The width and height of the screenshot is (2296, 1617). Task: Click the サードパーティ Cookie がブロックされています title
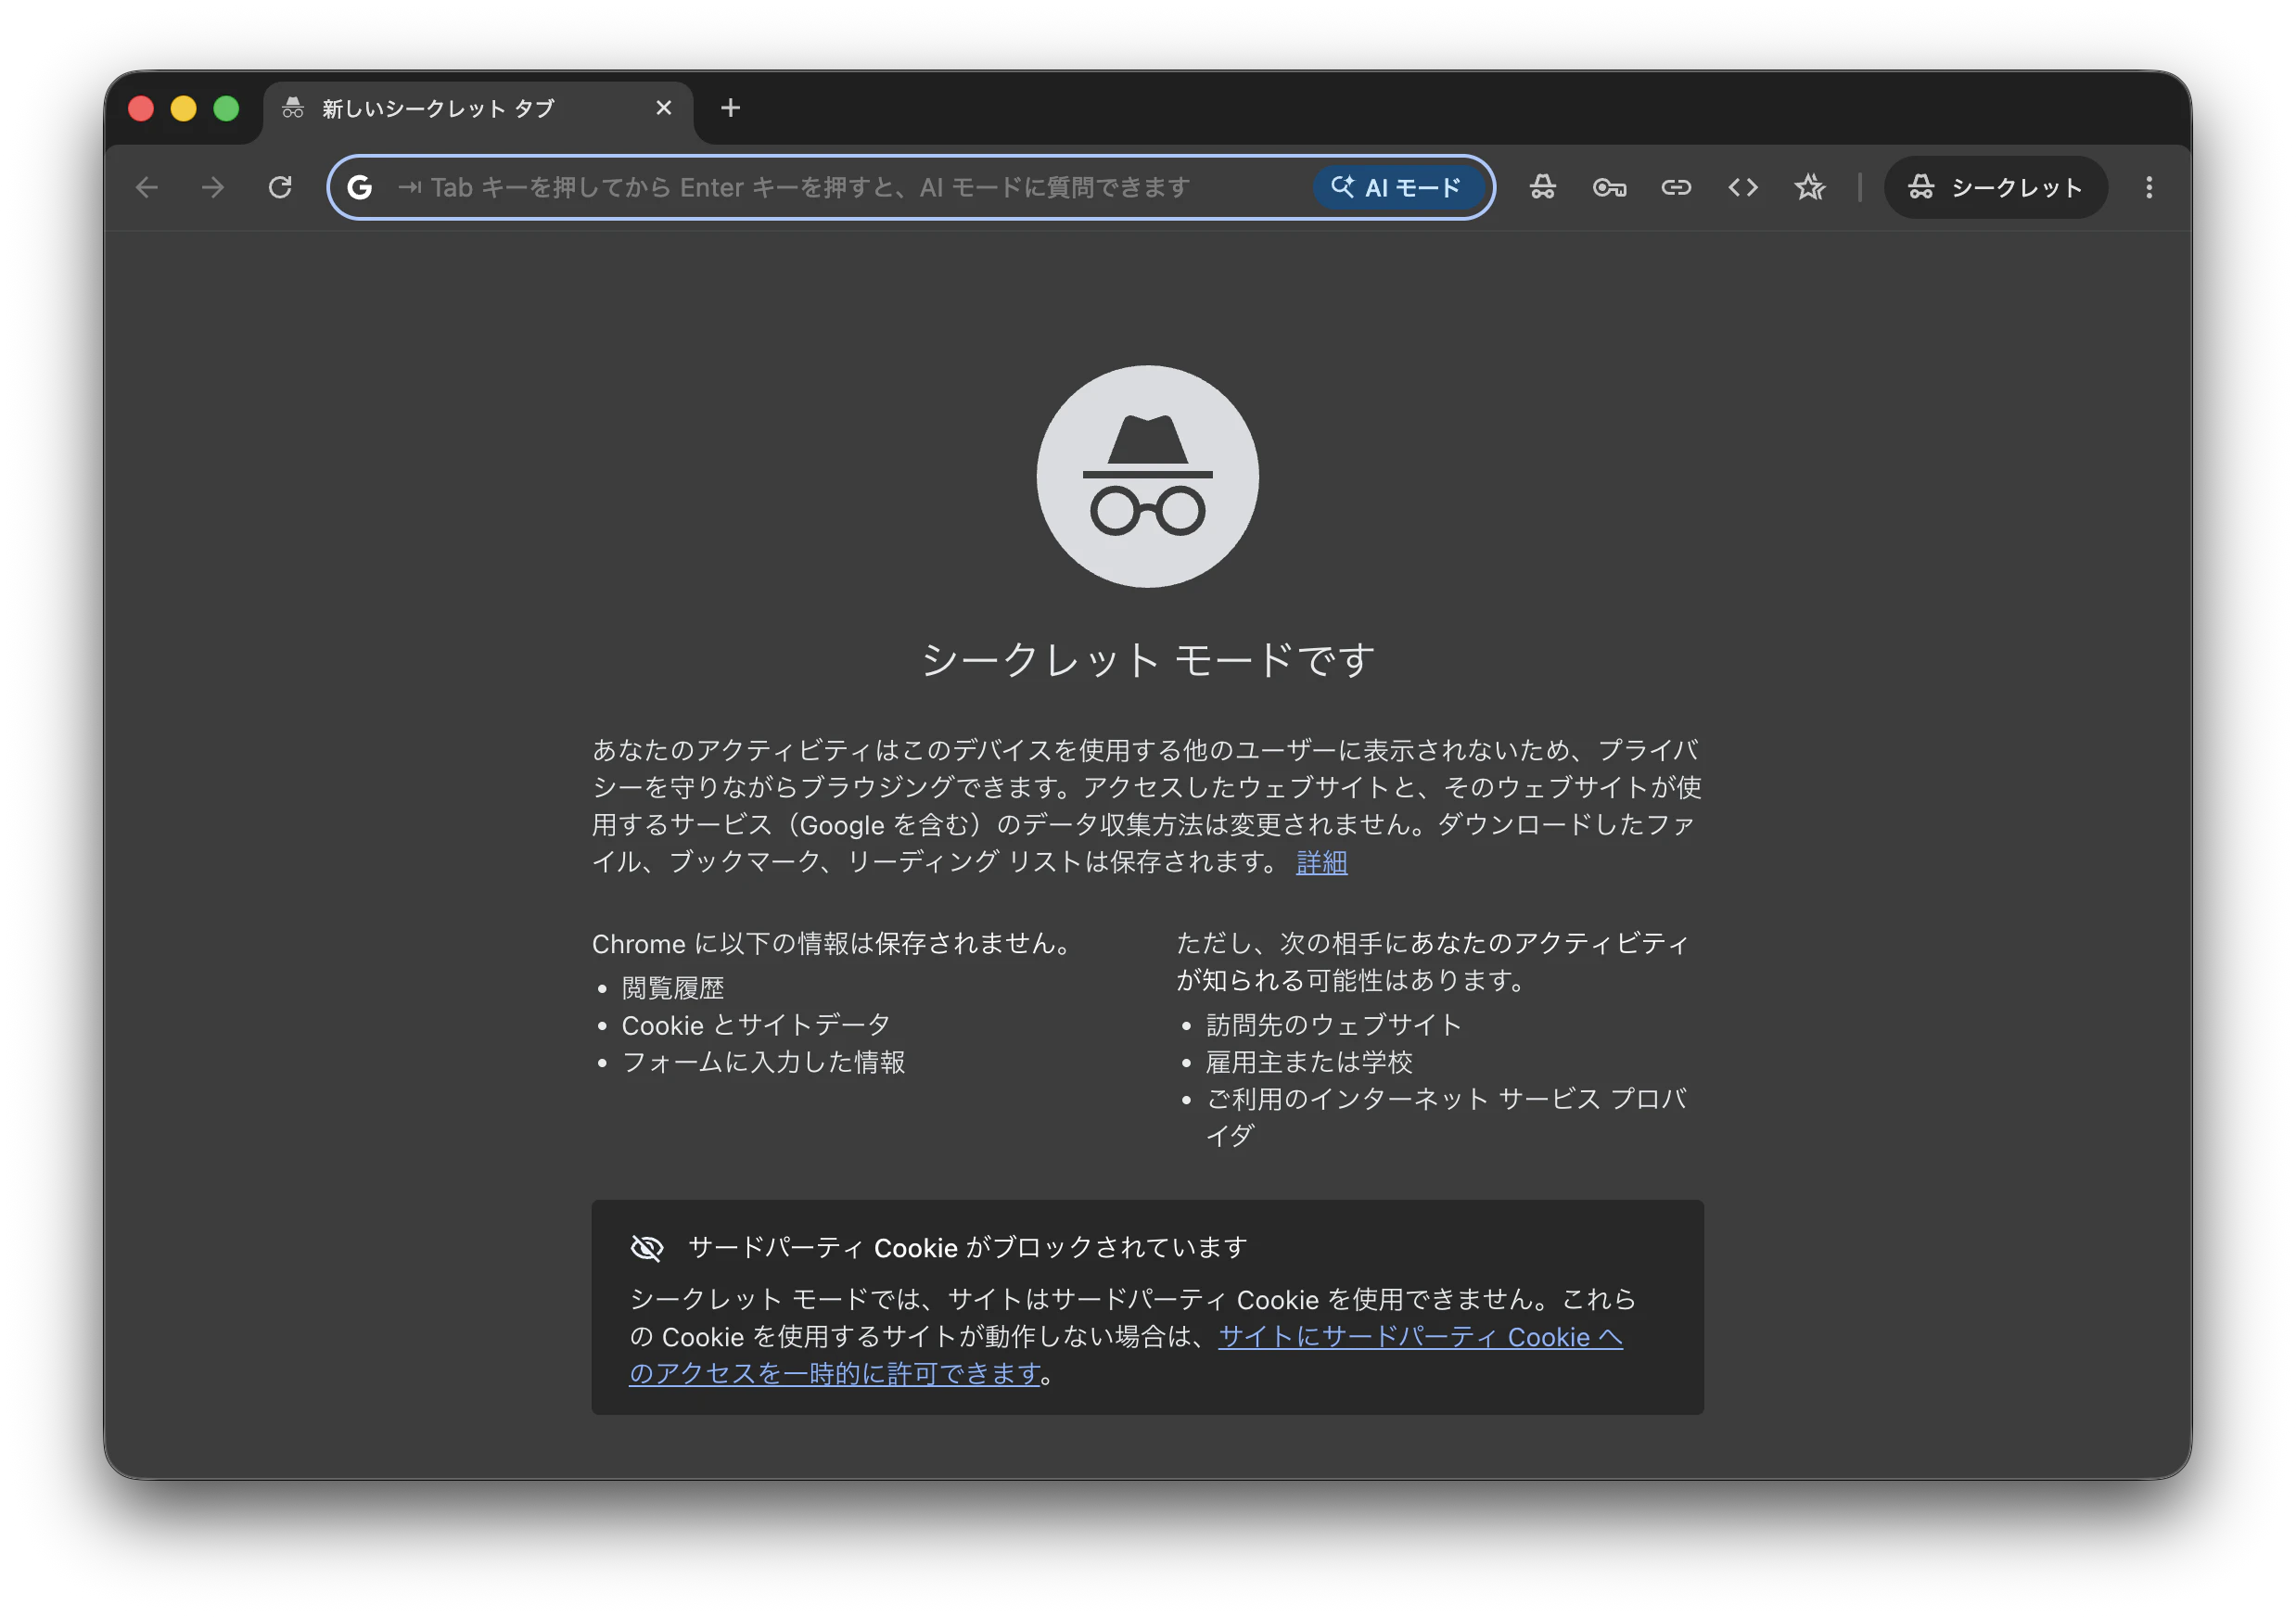[x=968, y=1247]
